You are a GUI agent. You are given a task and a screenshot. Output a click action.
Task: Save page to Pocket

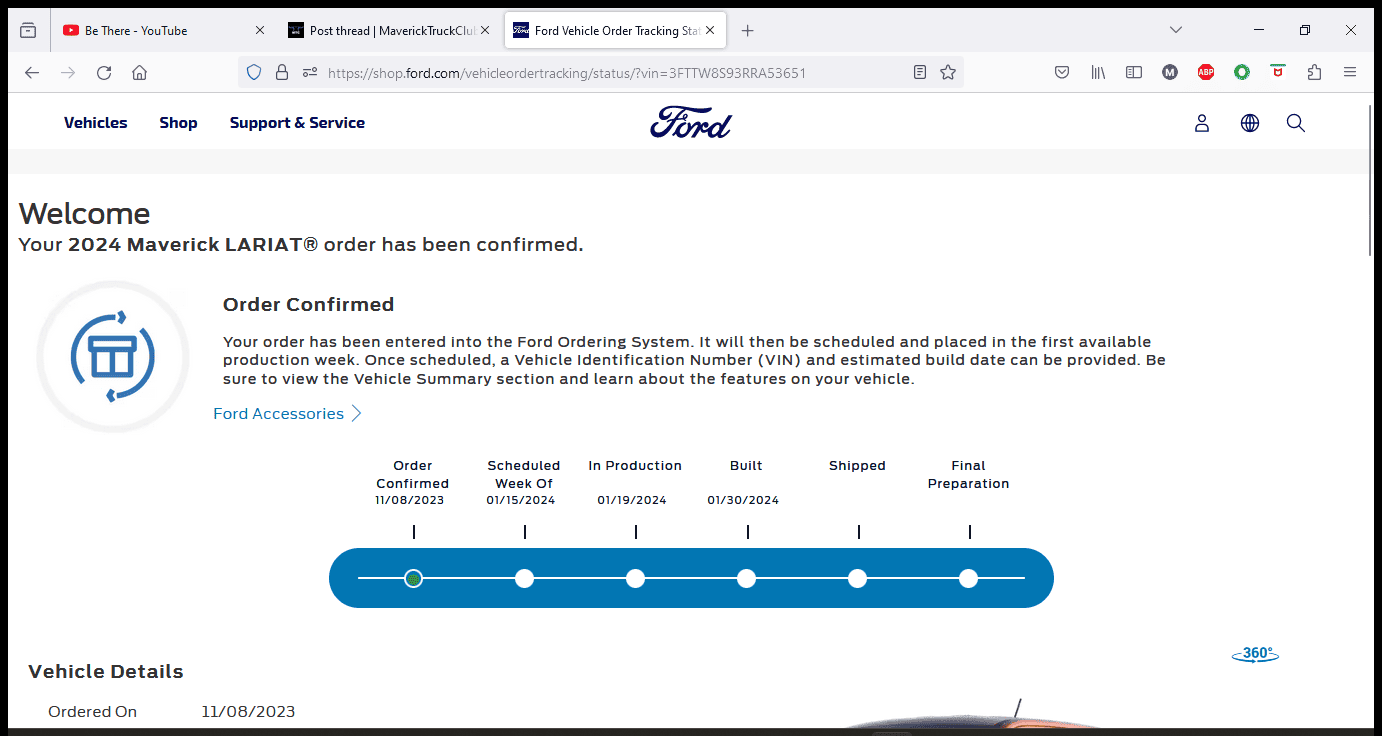[1062, 72]
